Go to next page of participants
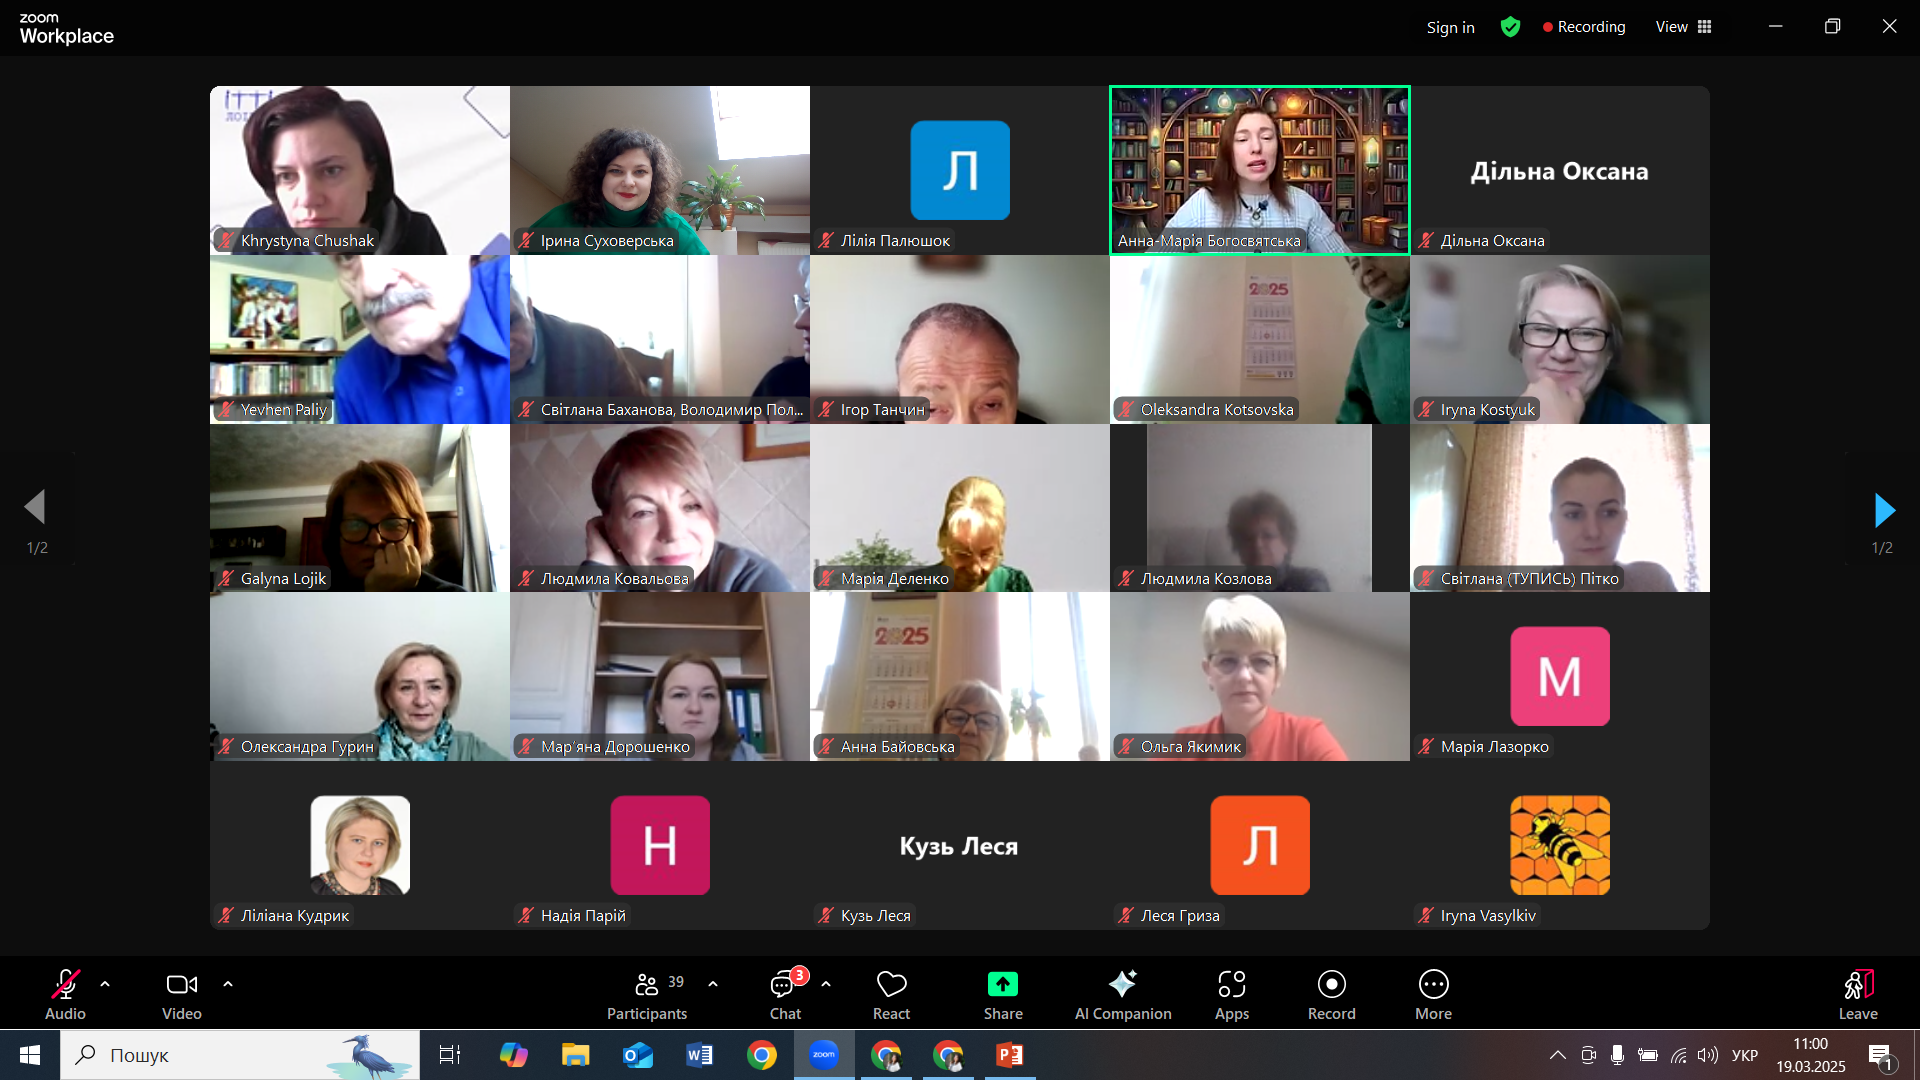 [1884, 510]
